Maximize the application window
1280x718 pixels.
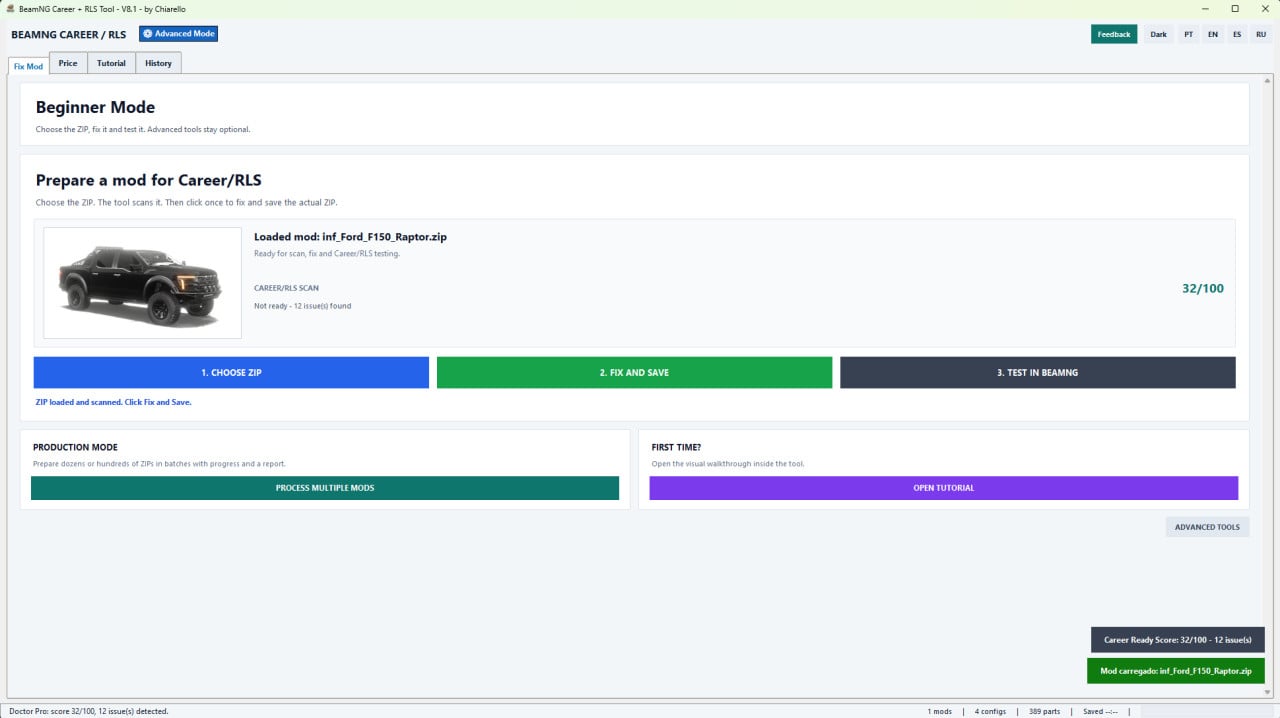[x=1235, y=8]
